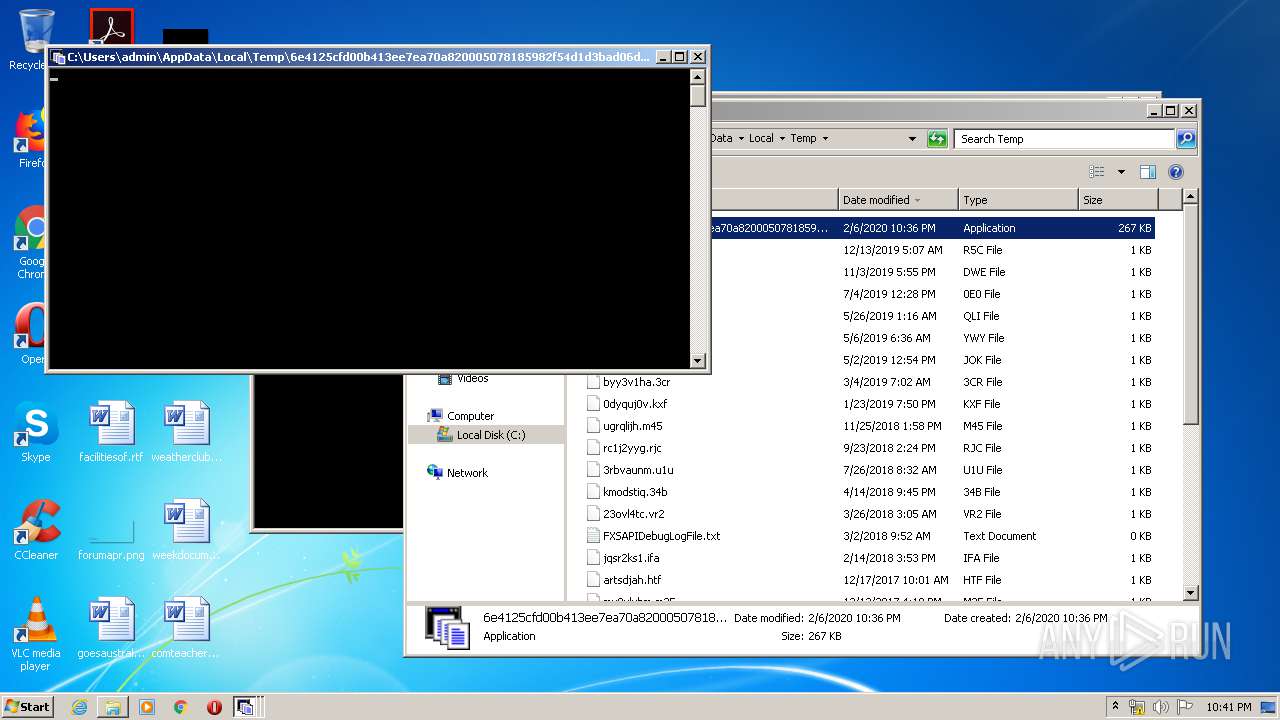This screenshot has height=720, width=1280.
Task: Open the network tray icon
Action: tap(1138, 707)
